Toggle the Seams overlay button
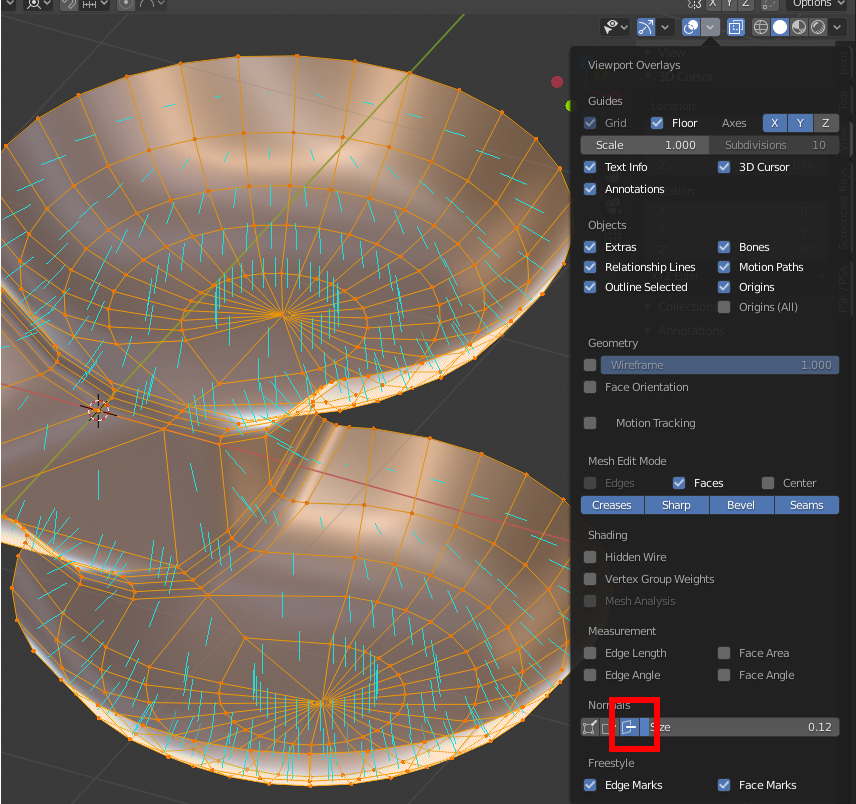This screenshot has width=856, height=804. click(x=806, y=505)
